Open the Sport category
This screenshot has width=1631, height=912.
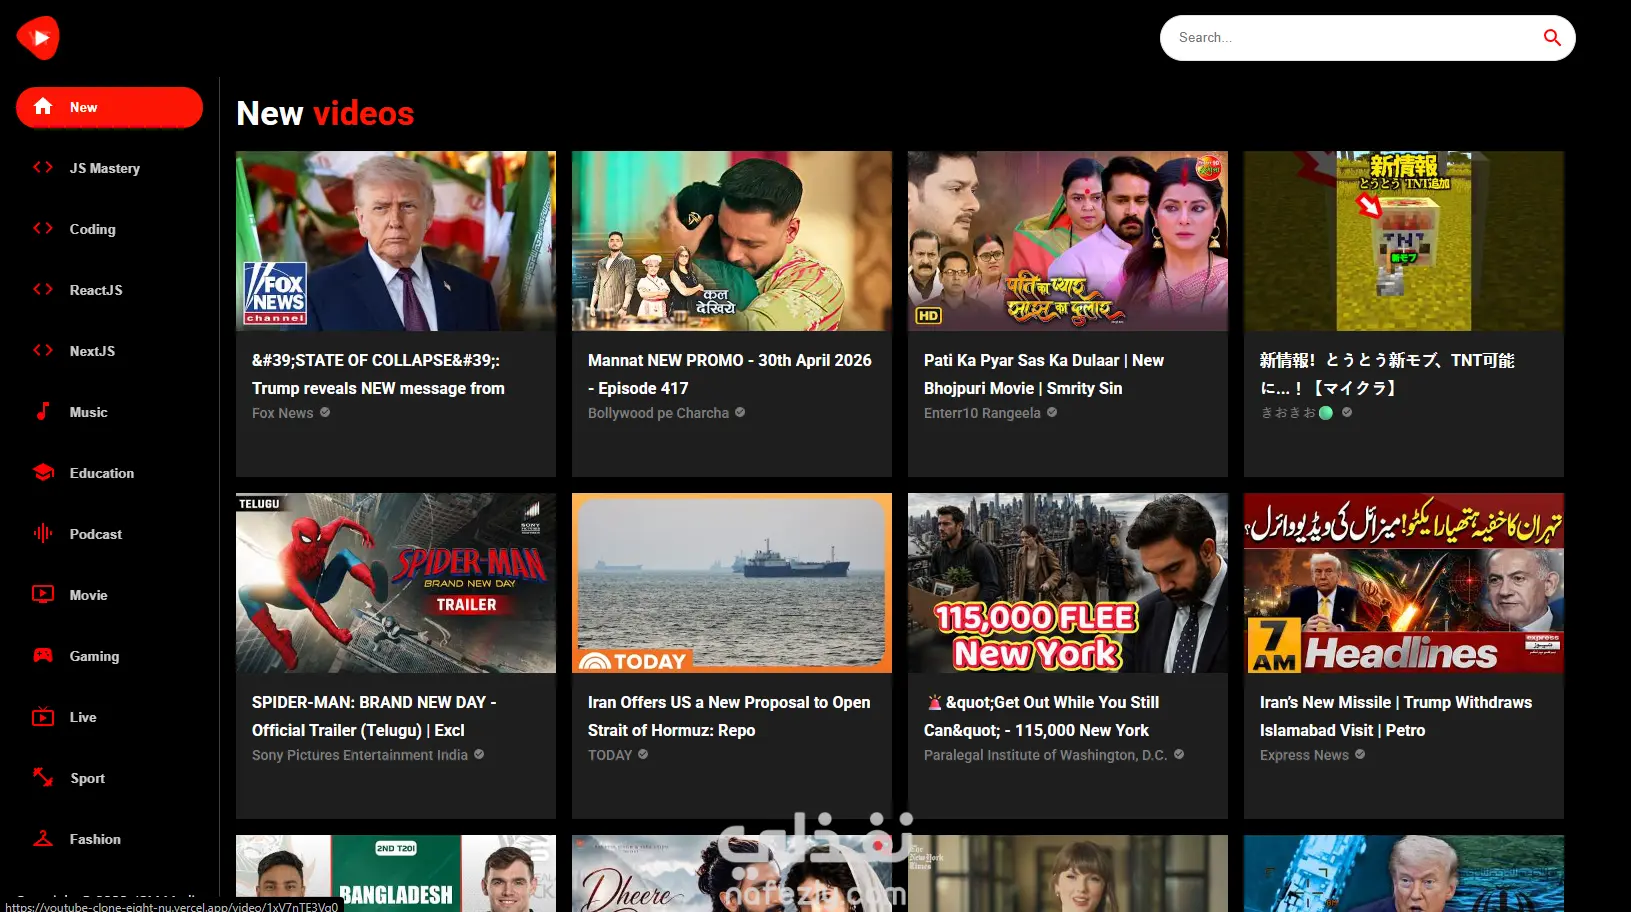(x=109, y=778)
